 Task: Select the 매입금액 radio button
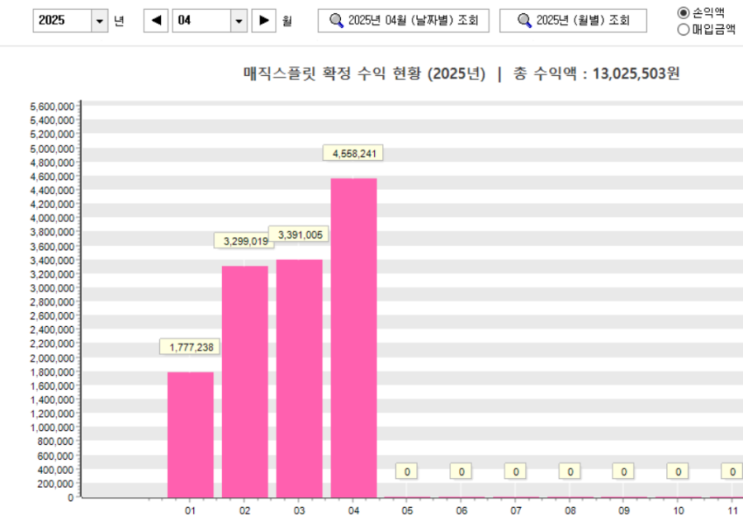pos(683,30)
